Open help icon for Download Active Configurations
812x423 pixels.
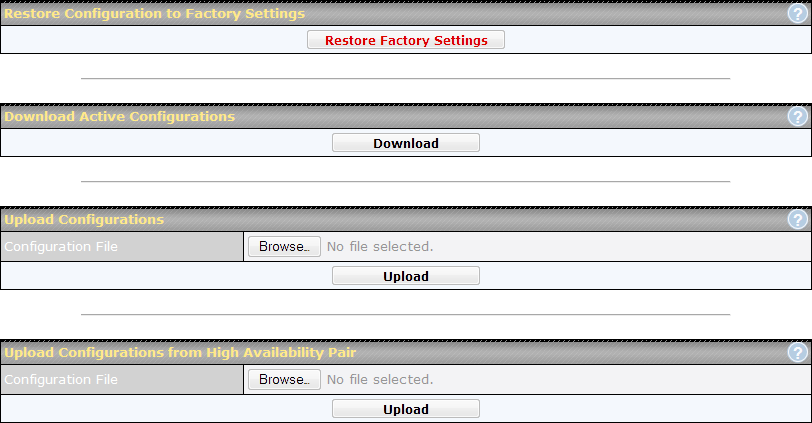(798, 116)
